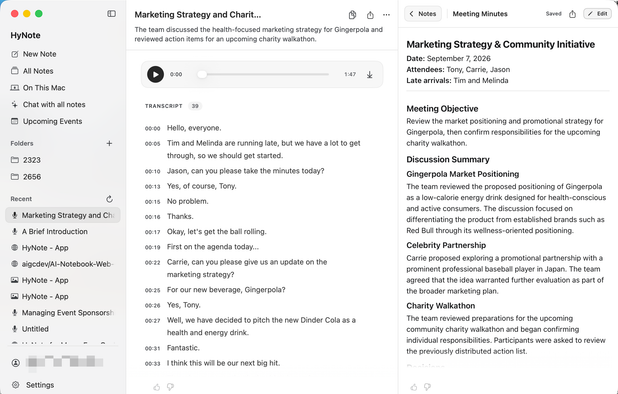Image resolution: width=618 pixels, height=394 pixels.
Task: Add a new folder with plus icon
Action: point(109,143)
